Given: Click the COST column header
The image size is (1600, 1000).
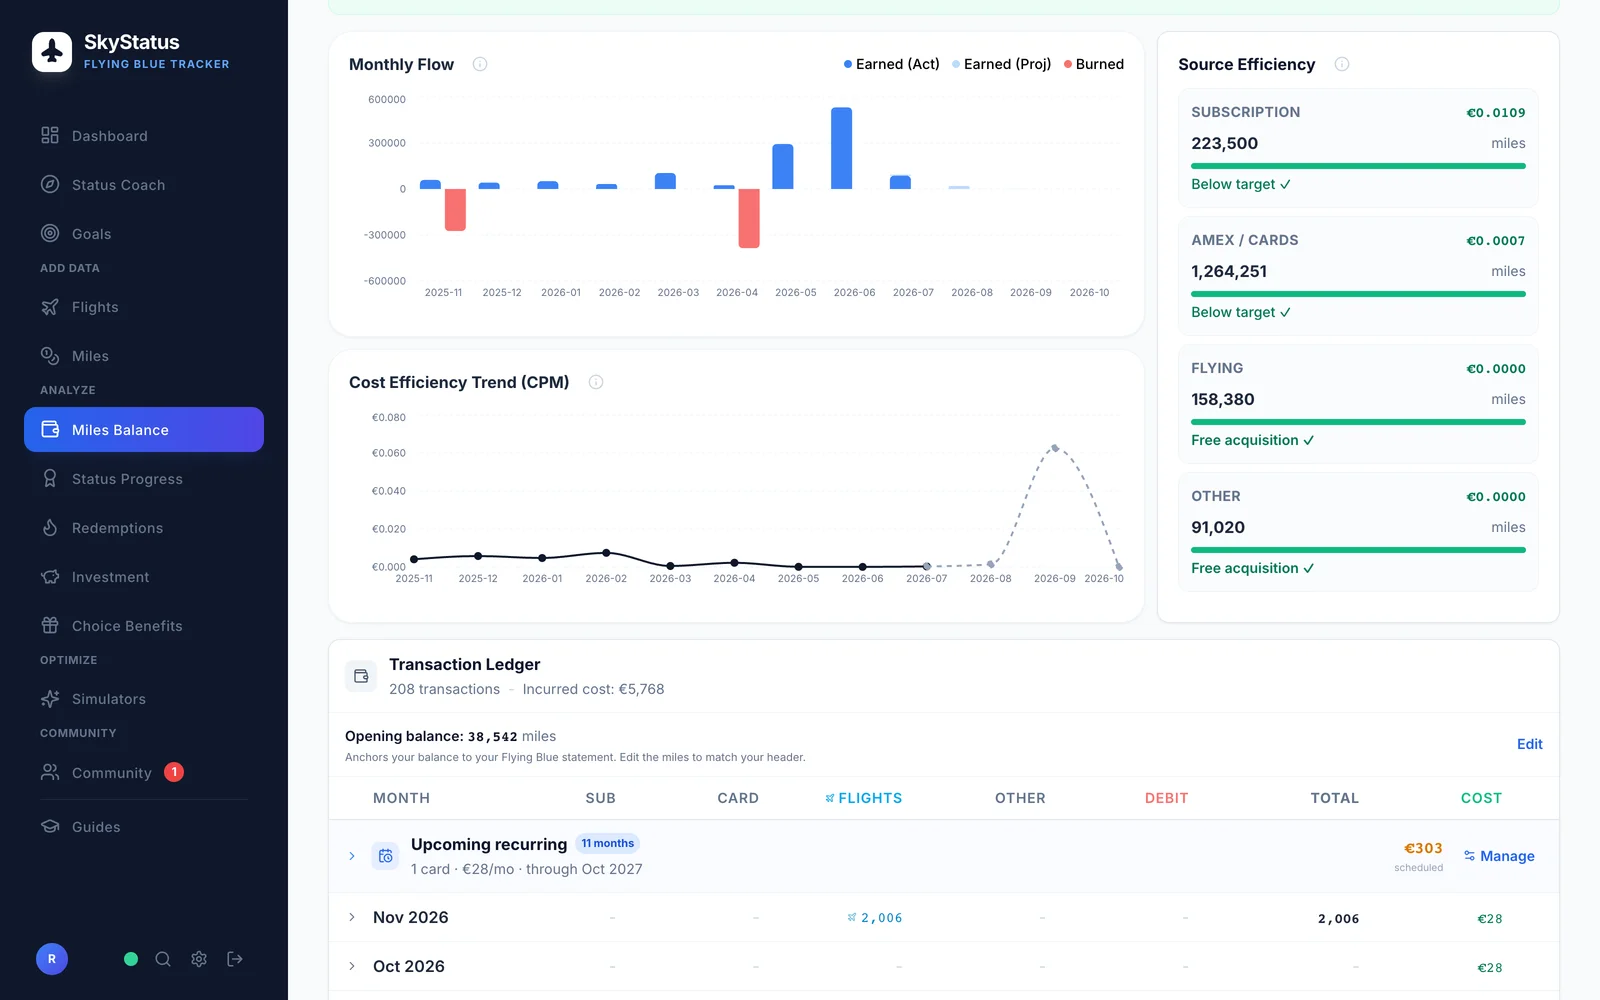Looking at the screenshot, I should tap(1481, 798).
